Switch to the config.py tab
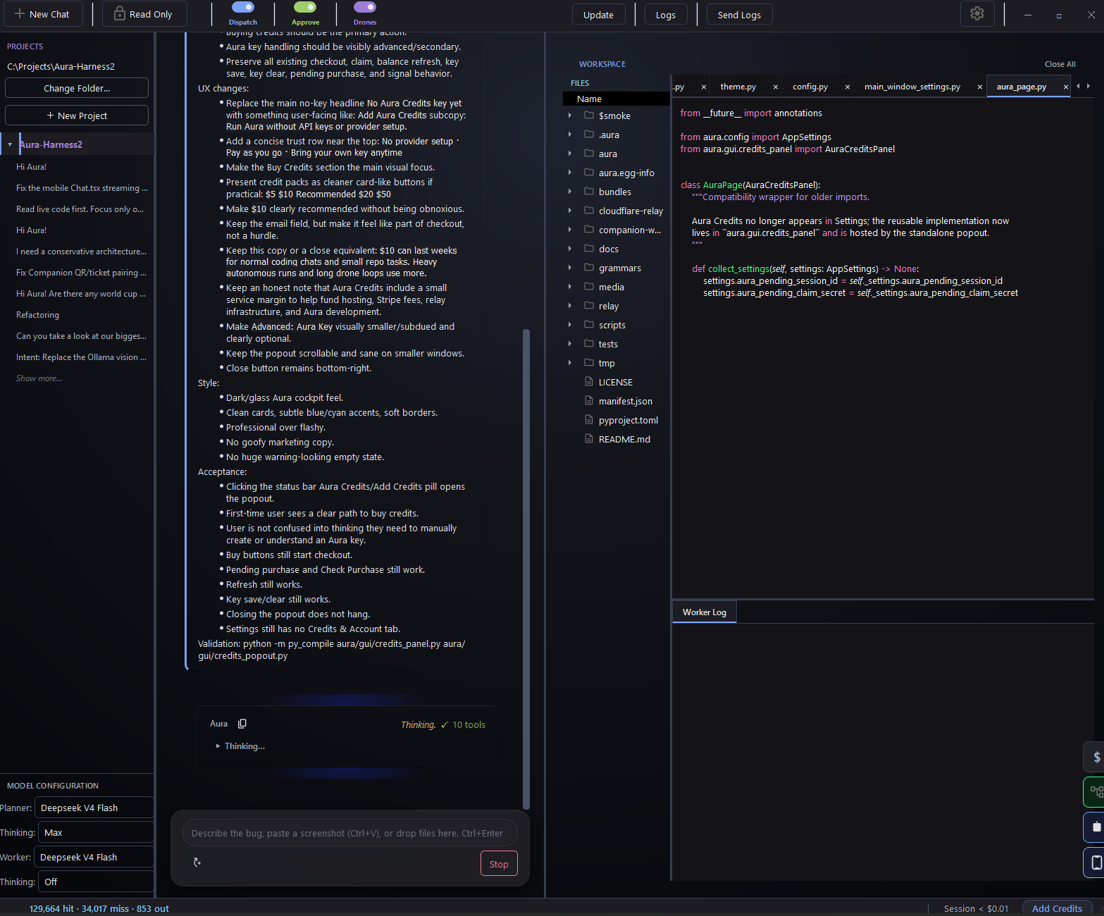The height and width of the screenshot is (916, 1104). (810, 87)
